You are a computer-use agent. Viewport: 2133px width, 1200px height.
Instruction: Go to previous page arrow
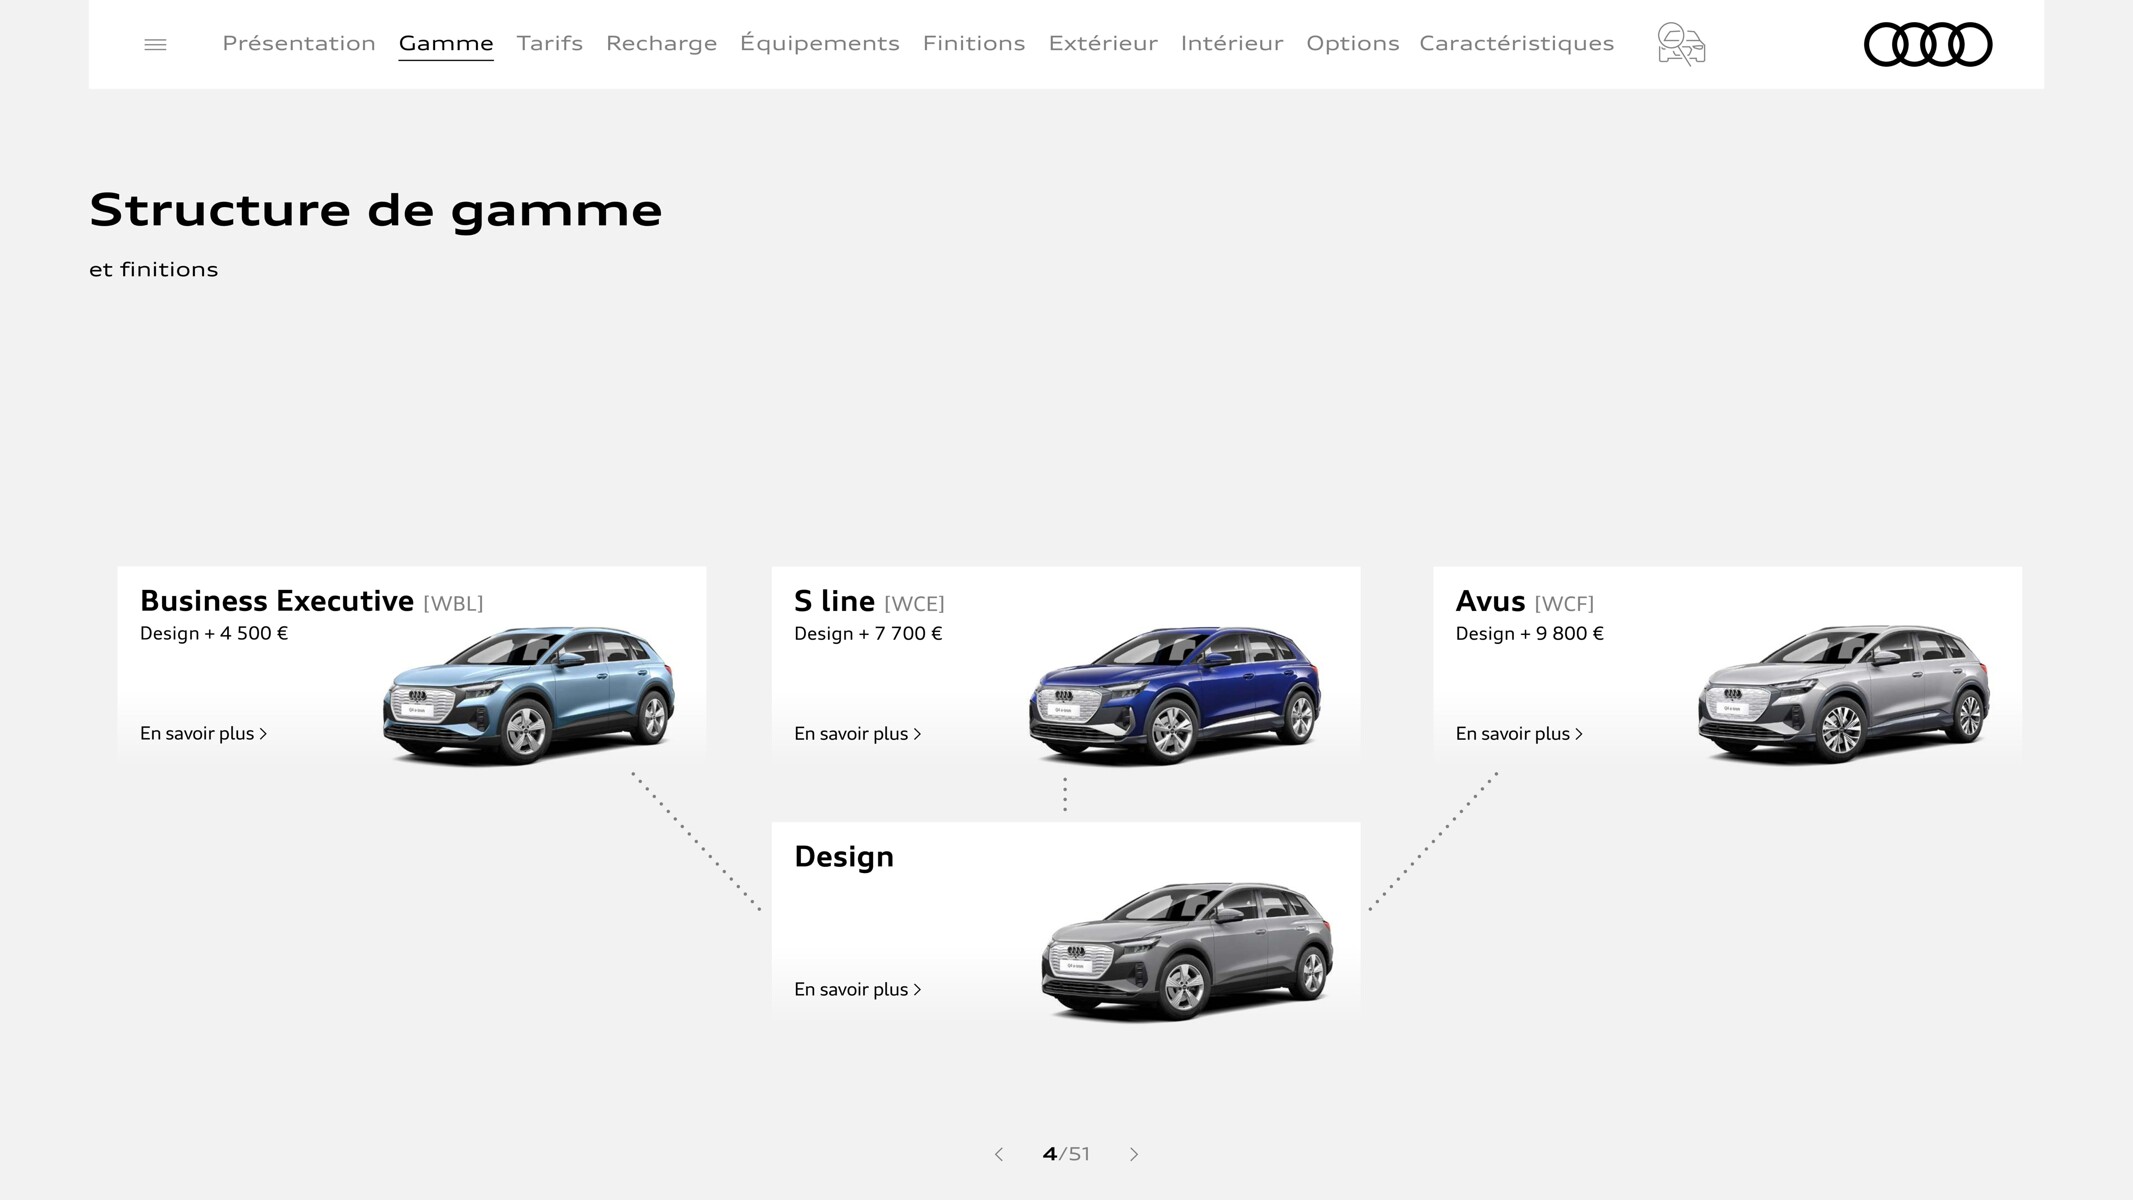[998, 1154]
